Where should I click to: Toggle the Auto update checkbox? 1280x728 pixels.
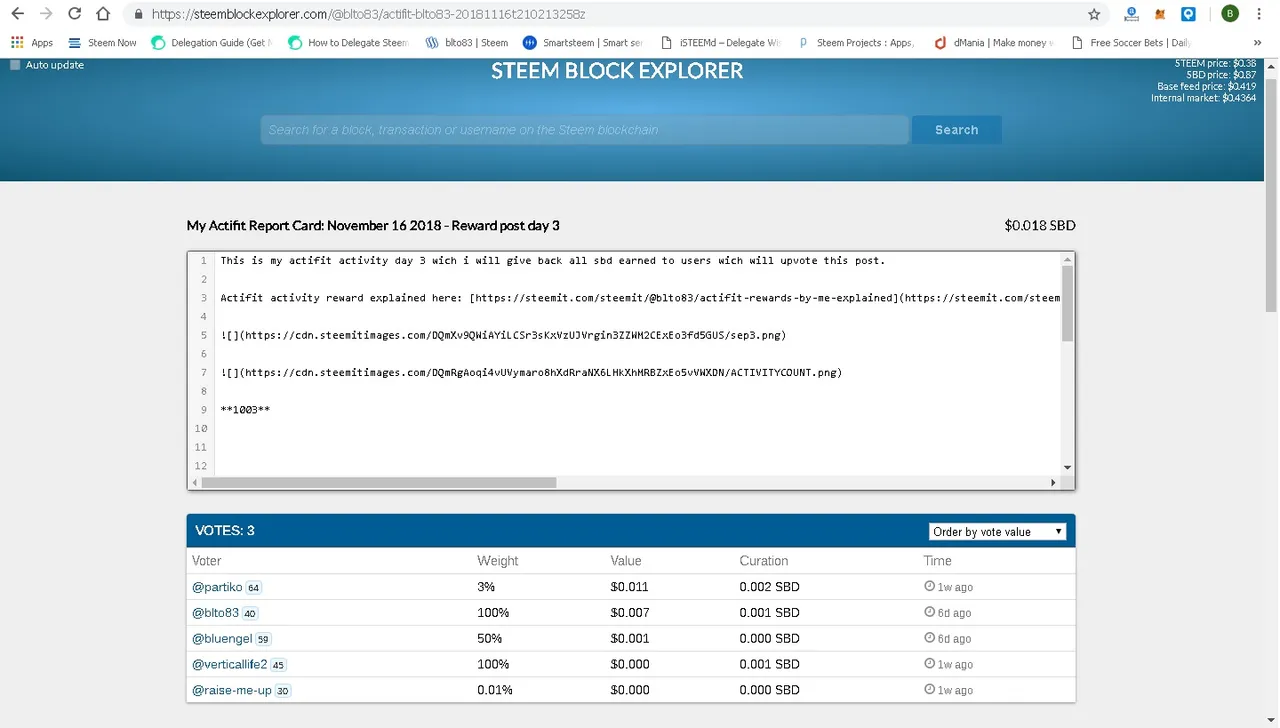15,65
